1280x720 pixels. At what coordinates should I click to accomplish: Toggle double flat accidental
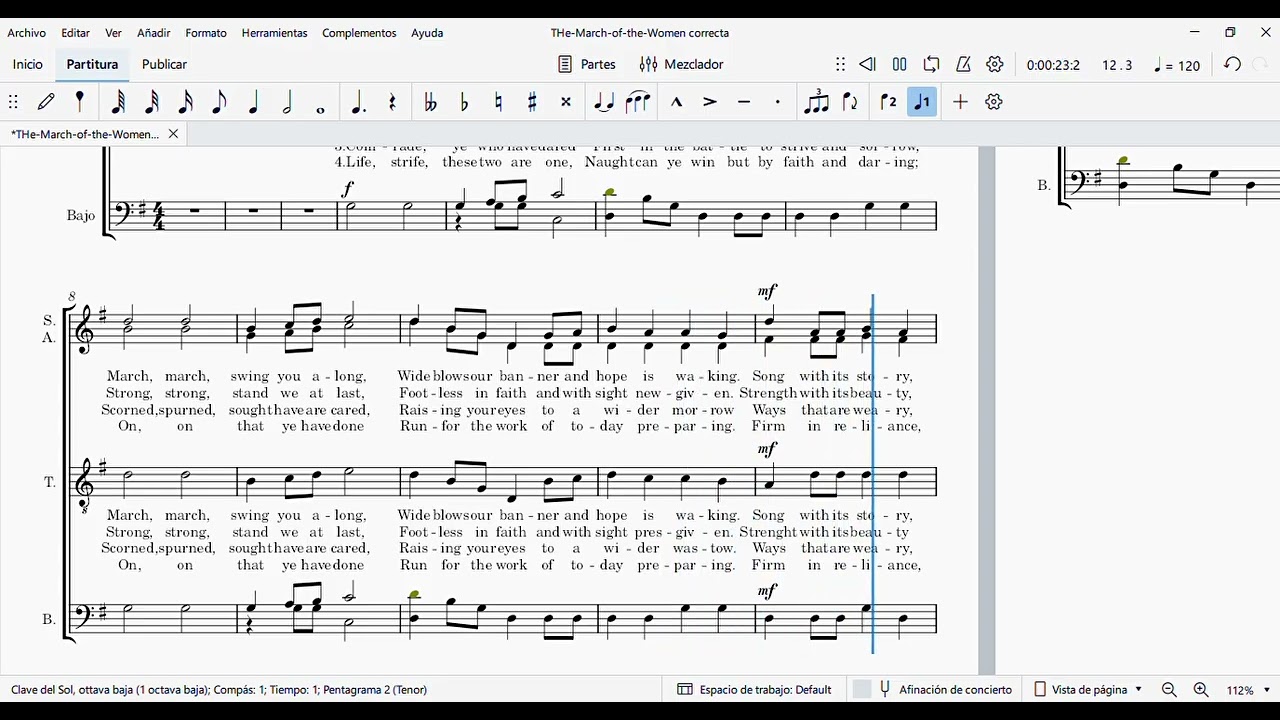coord(431,102)
